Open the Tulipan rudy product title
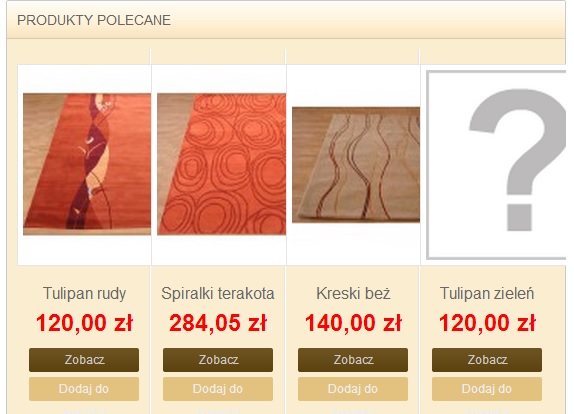The width and height of the screenshot is (574, 414). [x=84, y=294]
